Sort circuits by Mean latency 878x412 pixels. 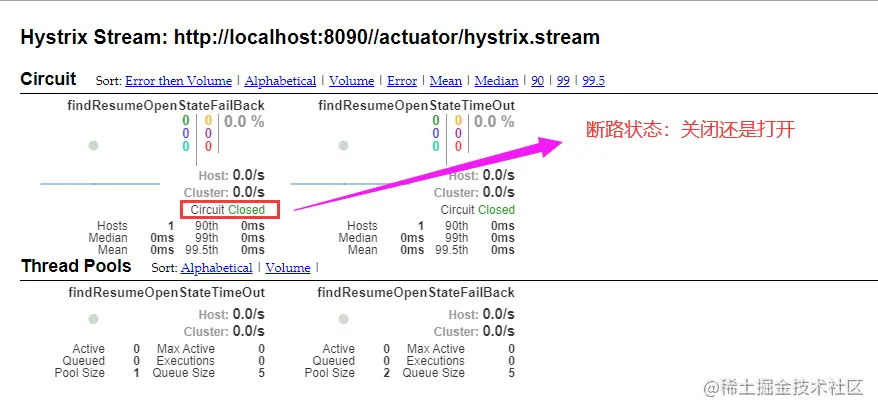pos(446,81)
